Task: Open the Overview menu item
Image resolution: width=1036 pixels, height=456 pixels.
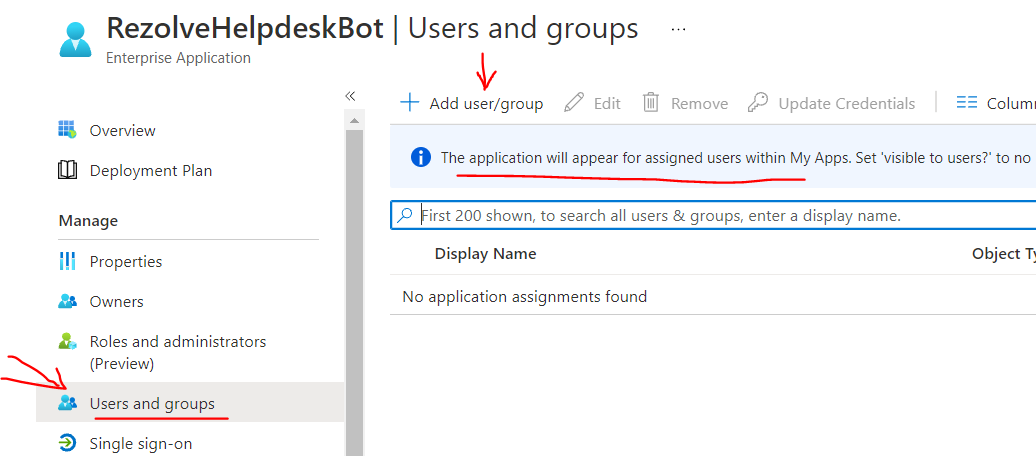Action: point(122,130)
